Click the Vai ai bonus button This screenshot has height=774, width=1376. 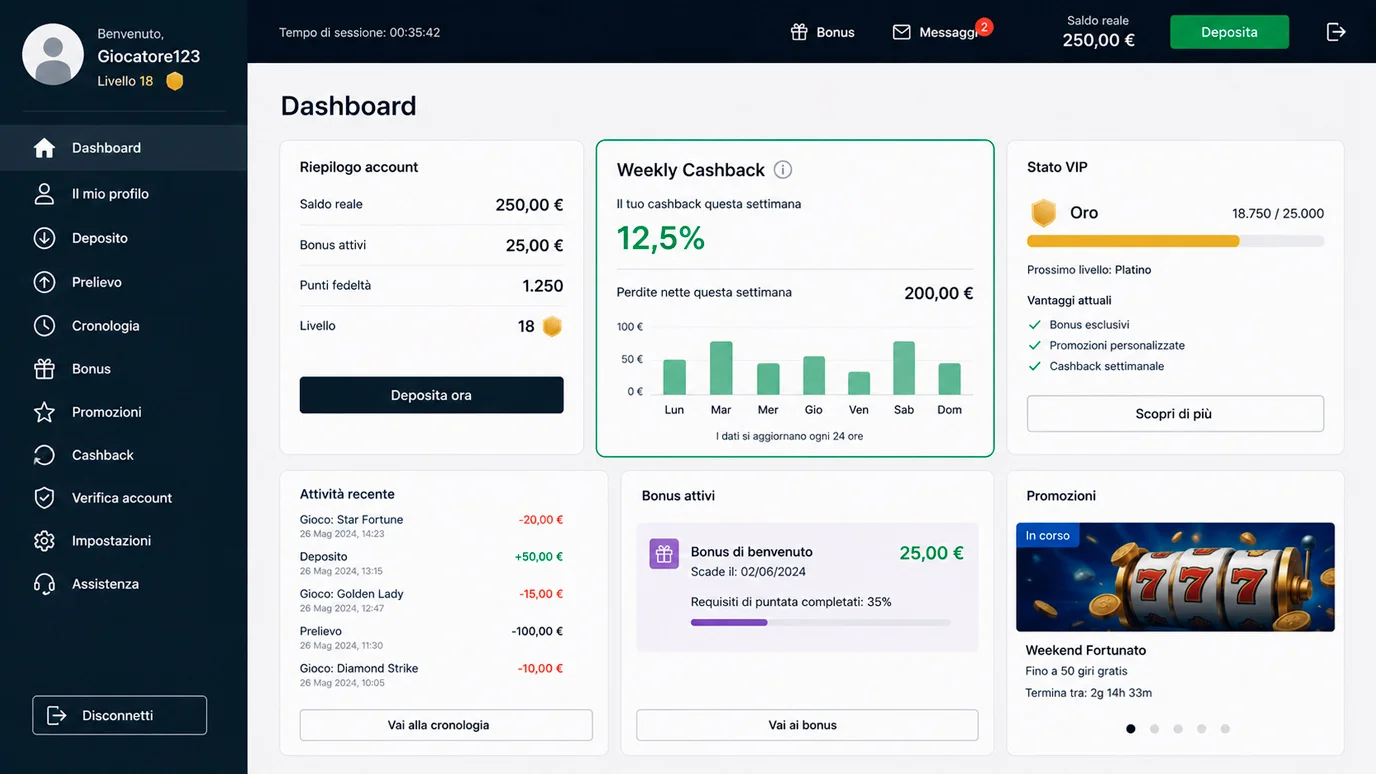[x=807, y=725]
